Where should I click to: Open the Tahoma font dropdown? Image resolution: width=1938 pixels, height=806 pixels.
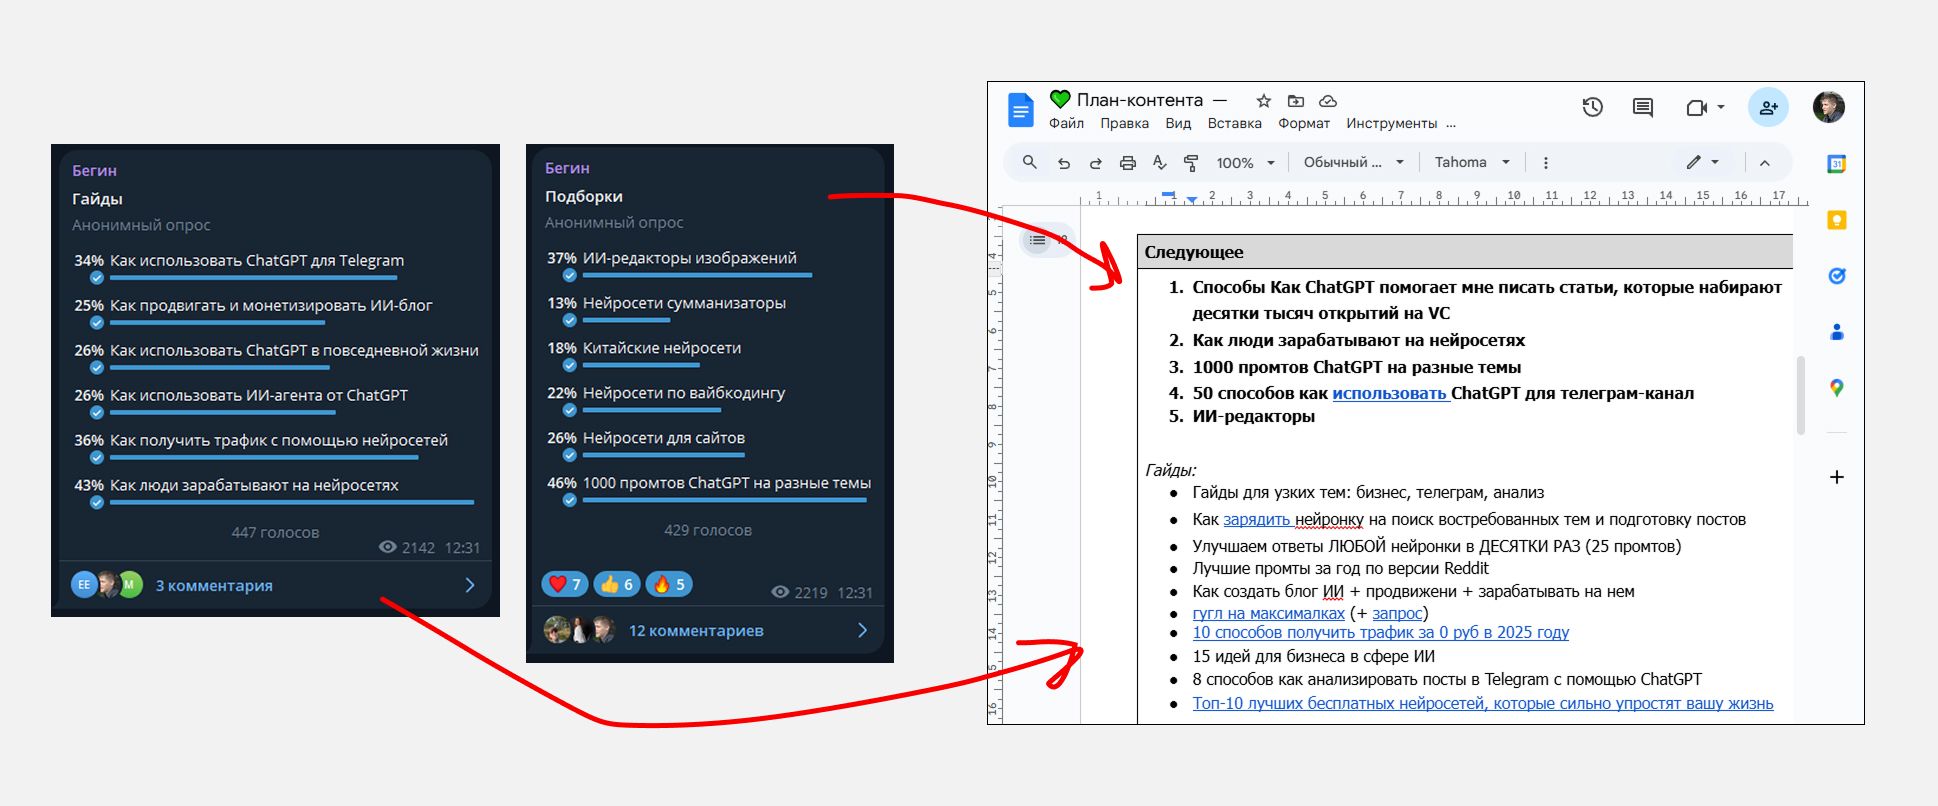click(x=1471, y=163)
